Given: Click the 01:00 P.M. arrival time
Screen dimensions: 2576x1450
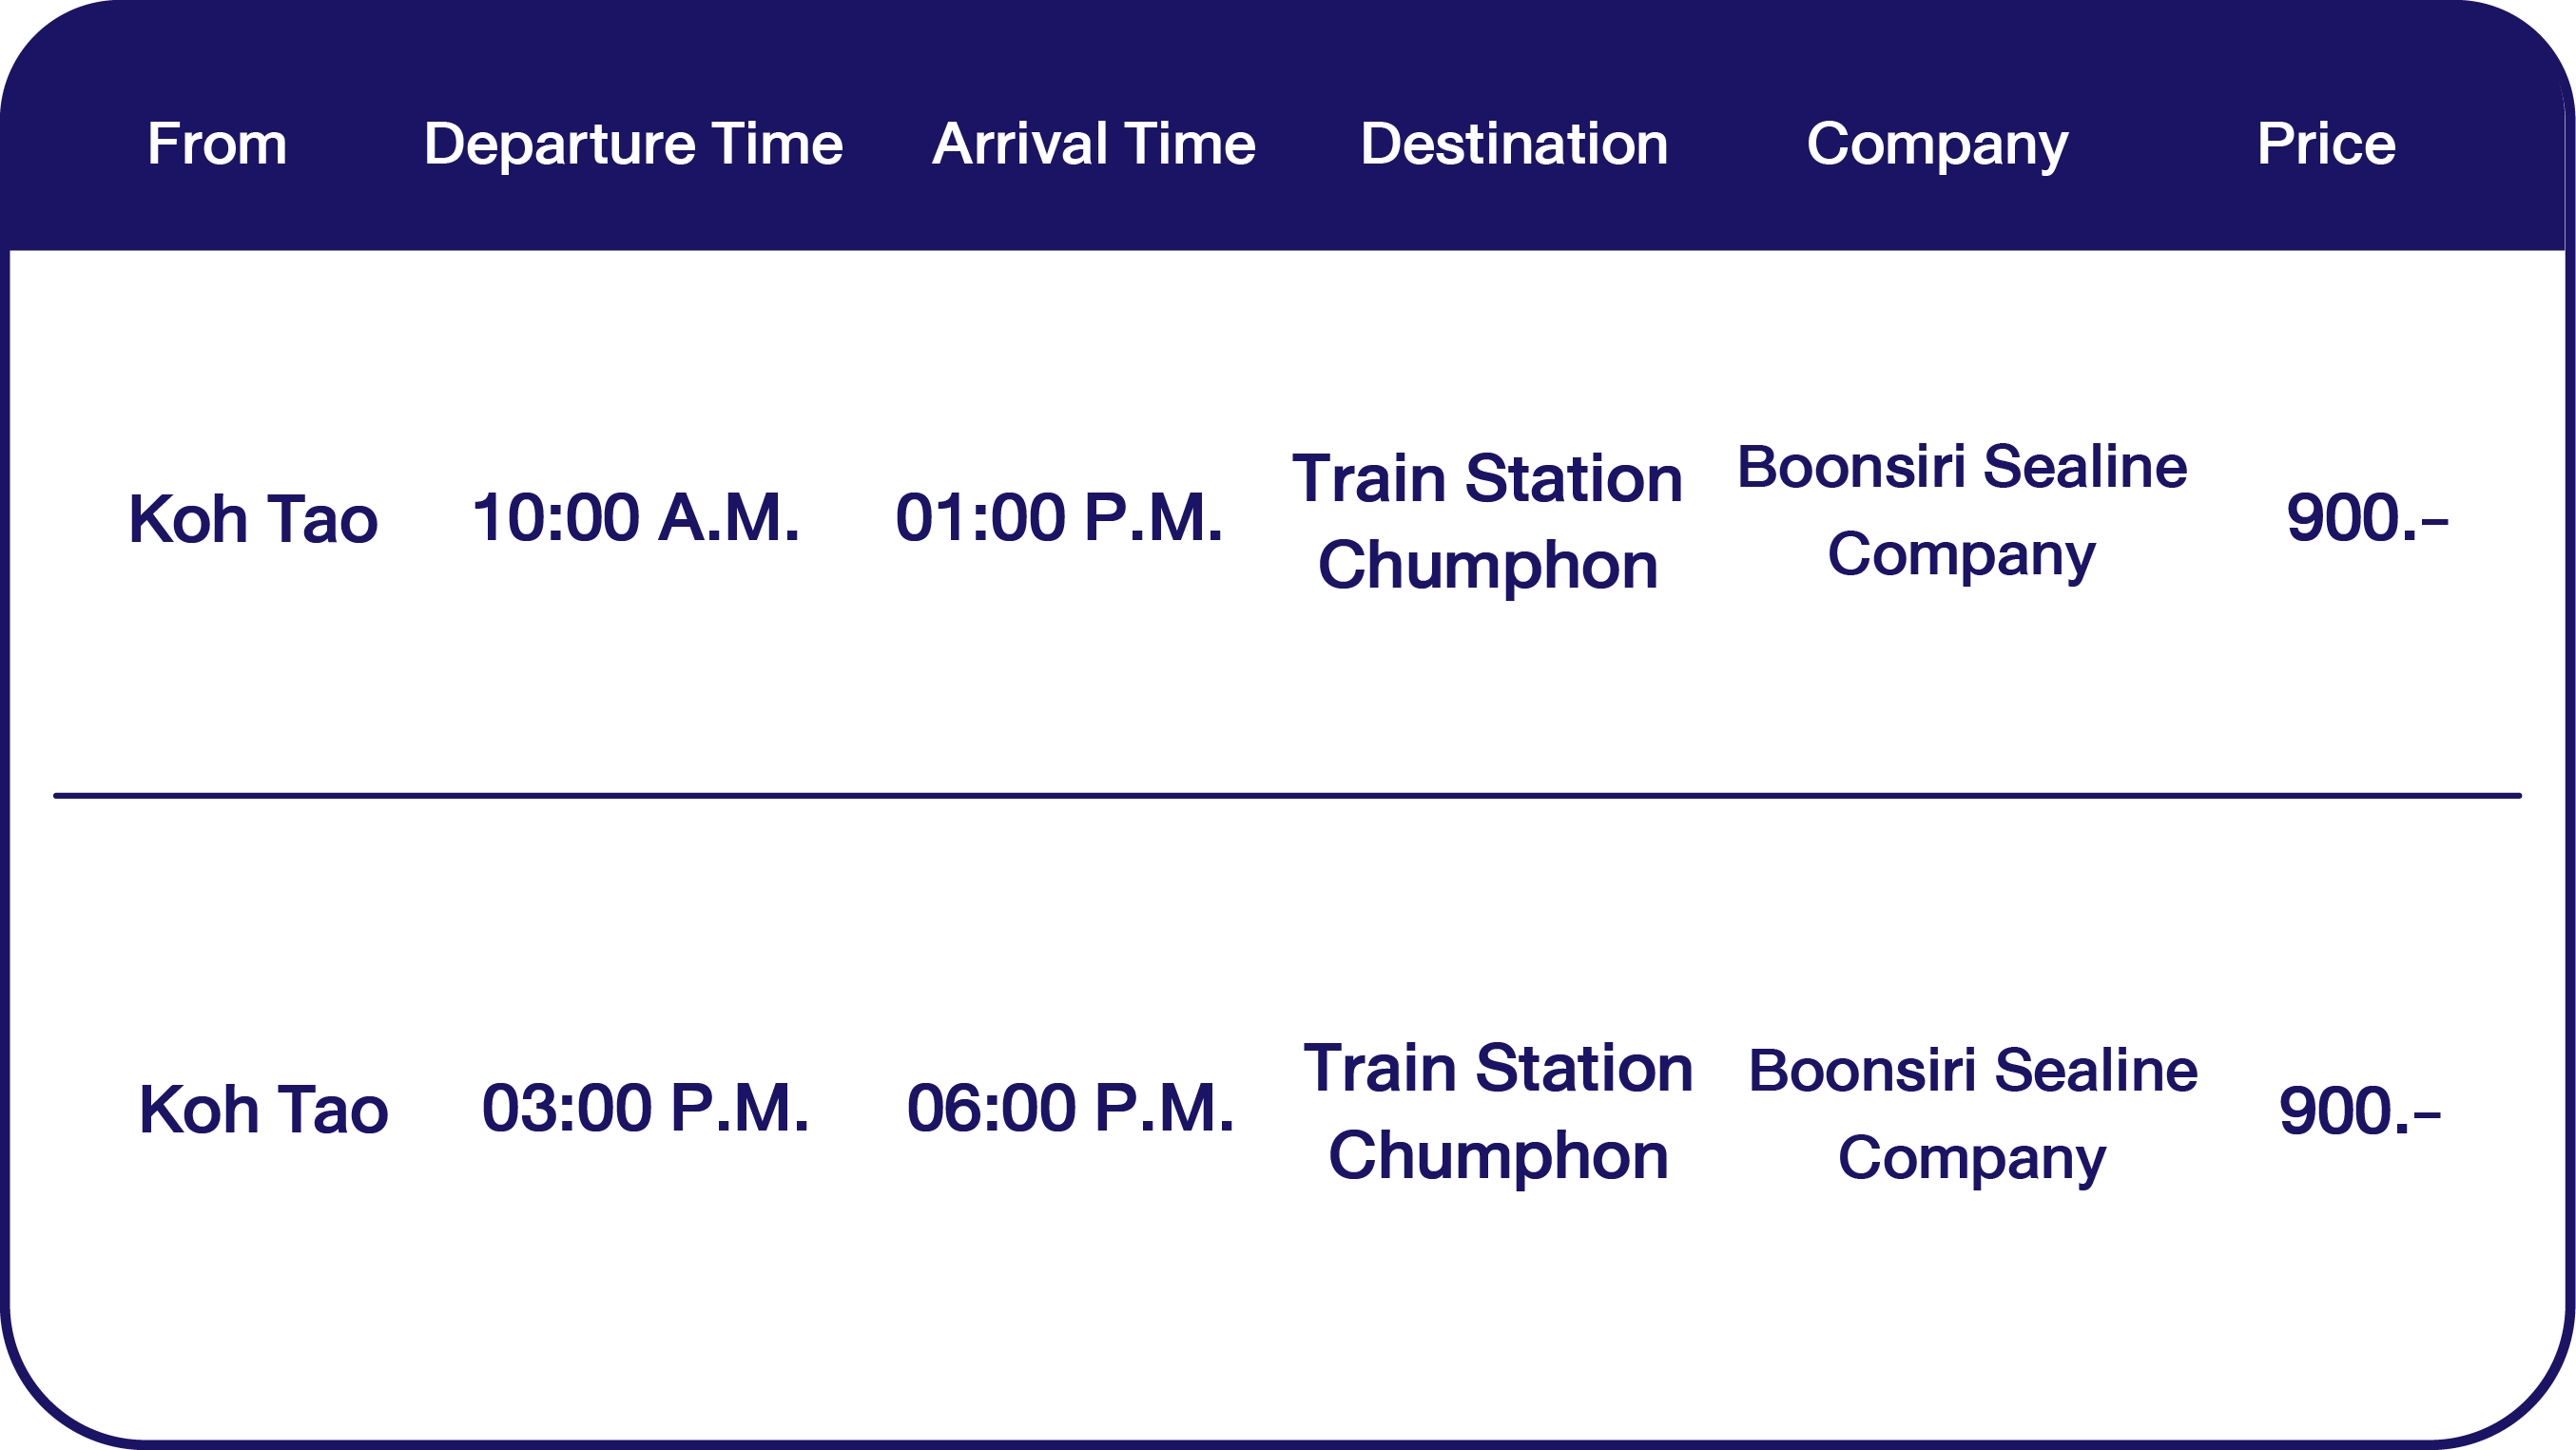Looking at the screenshot, I should click(1059, 518).
